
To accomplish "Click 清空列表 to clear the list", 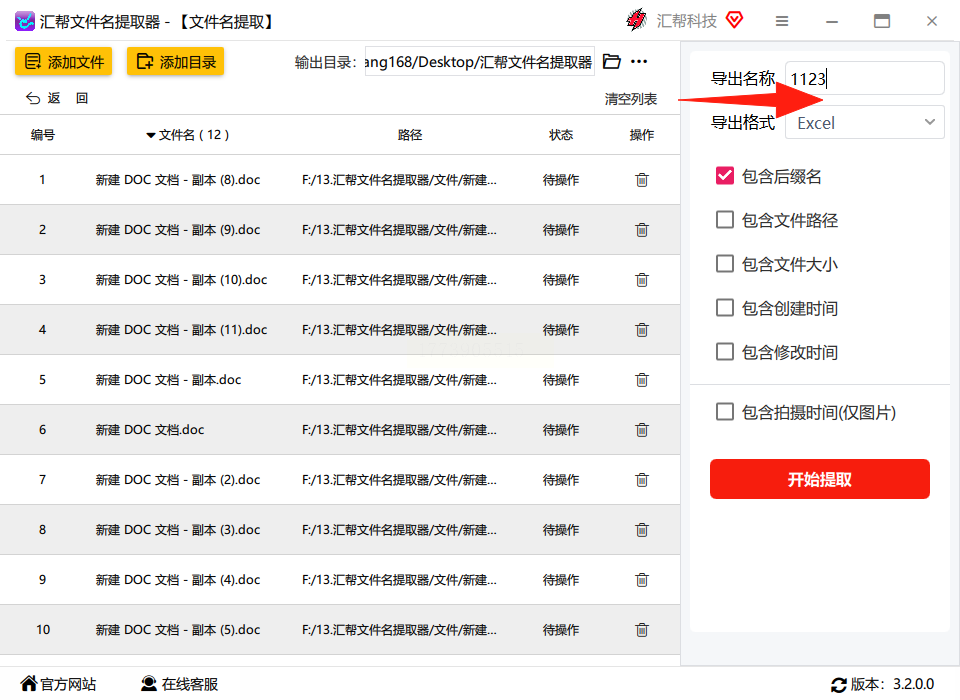I will coord(630,99).
